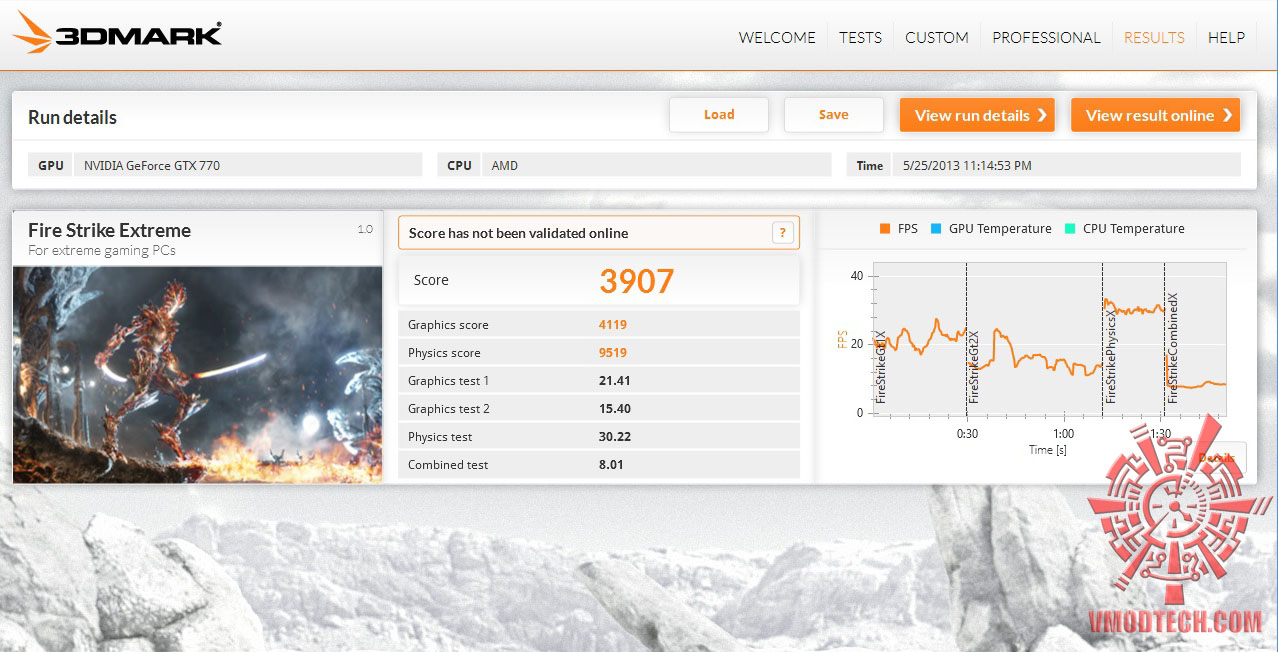The width and height of the screenshot is (1278, 652).
Task: Select the CPU field showing AMD
Action: [x=656, y=165]
